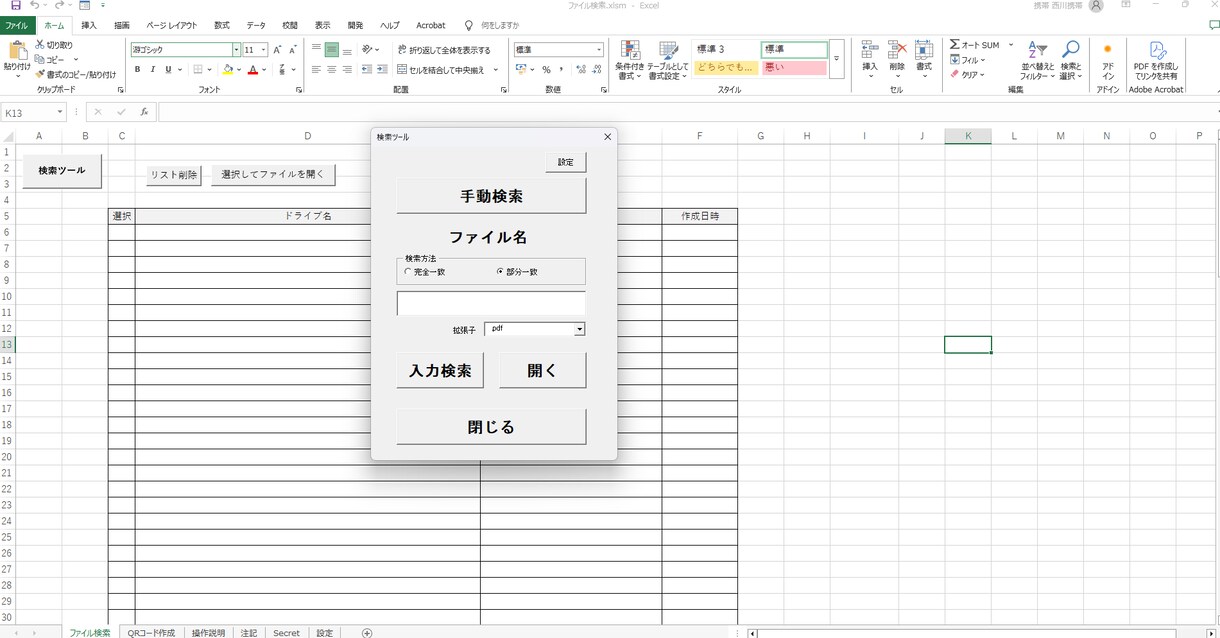Select 完全一致 radio button
This screenshot has height=638, width=1220.
[x=407, y=272]
